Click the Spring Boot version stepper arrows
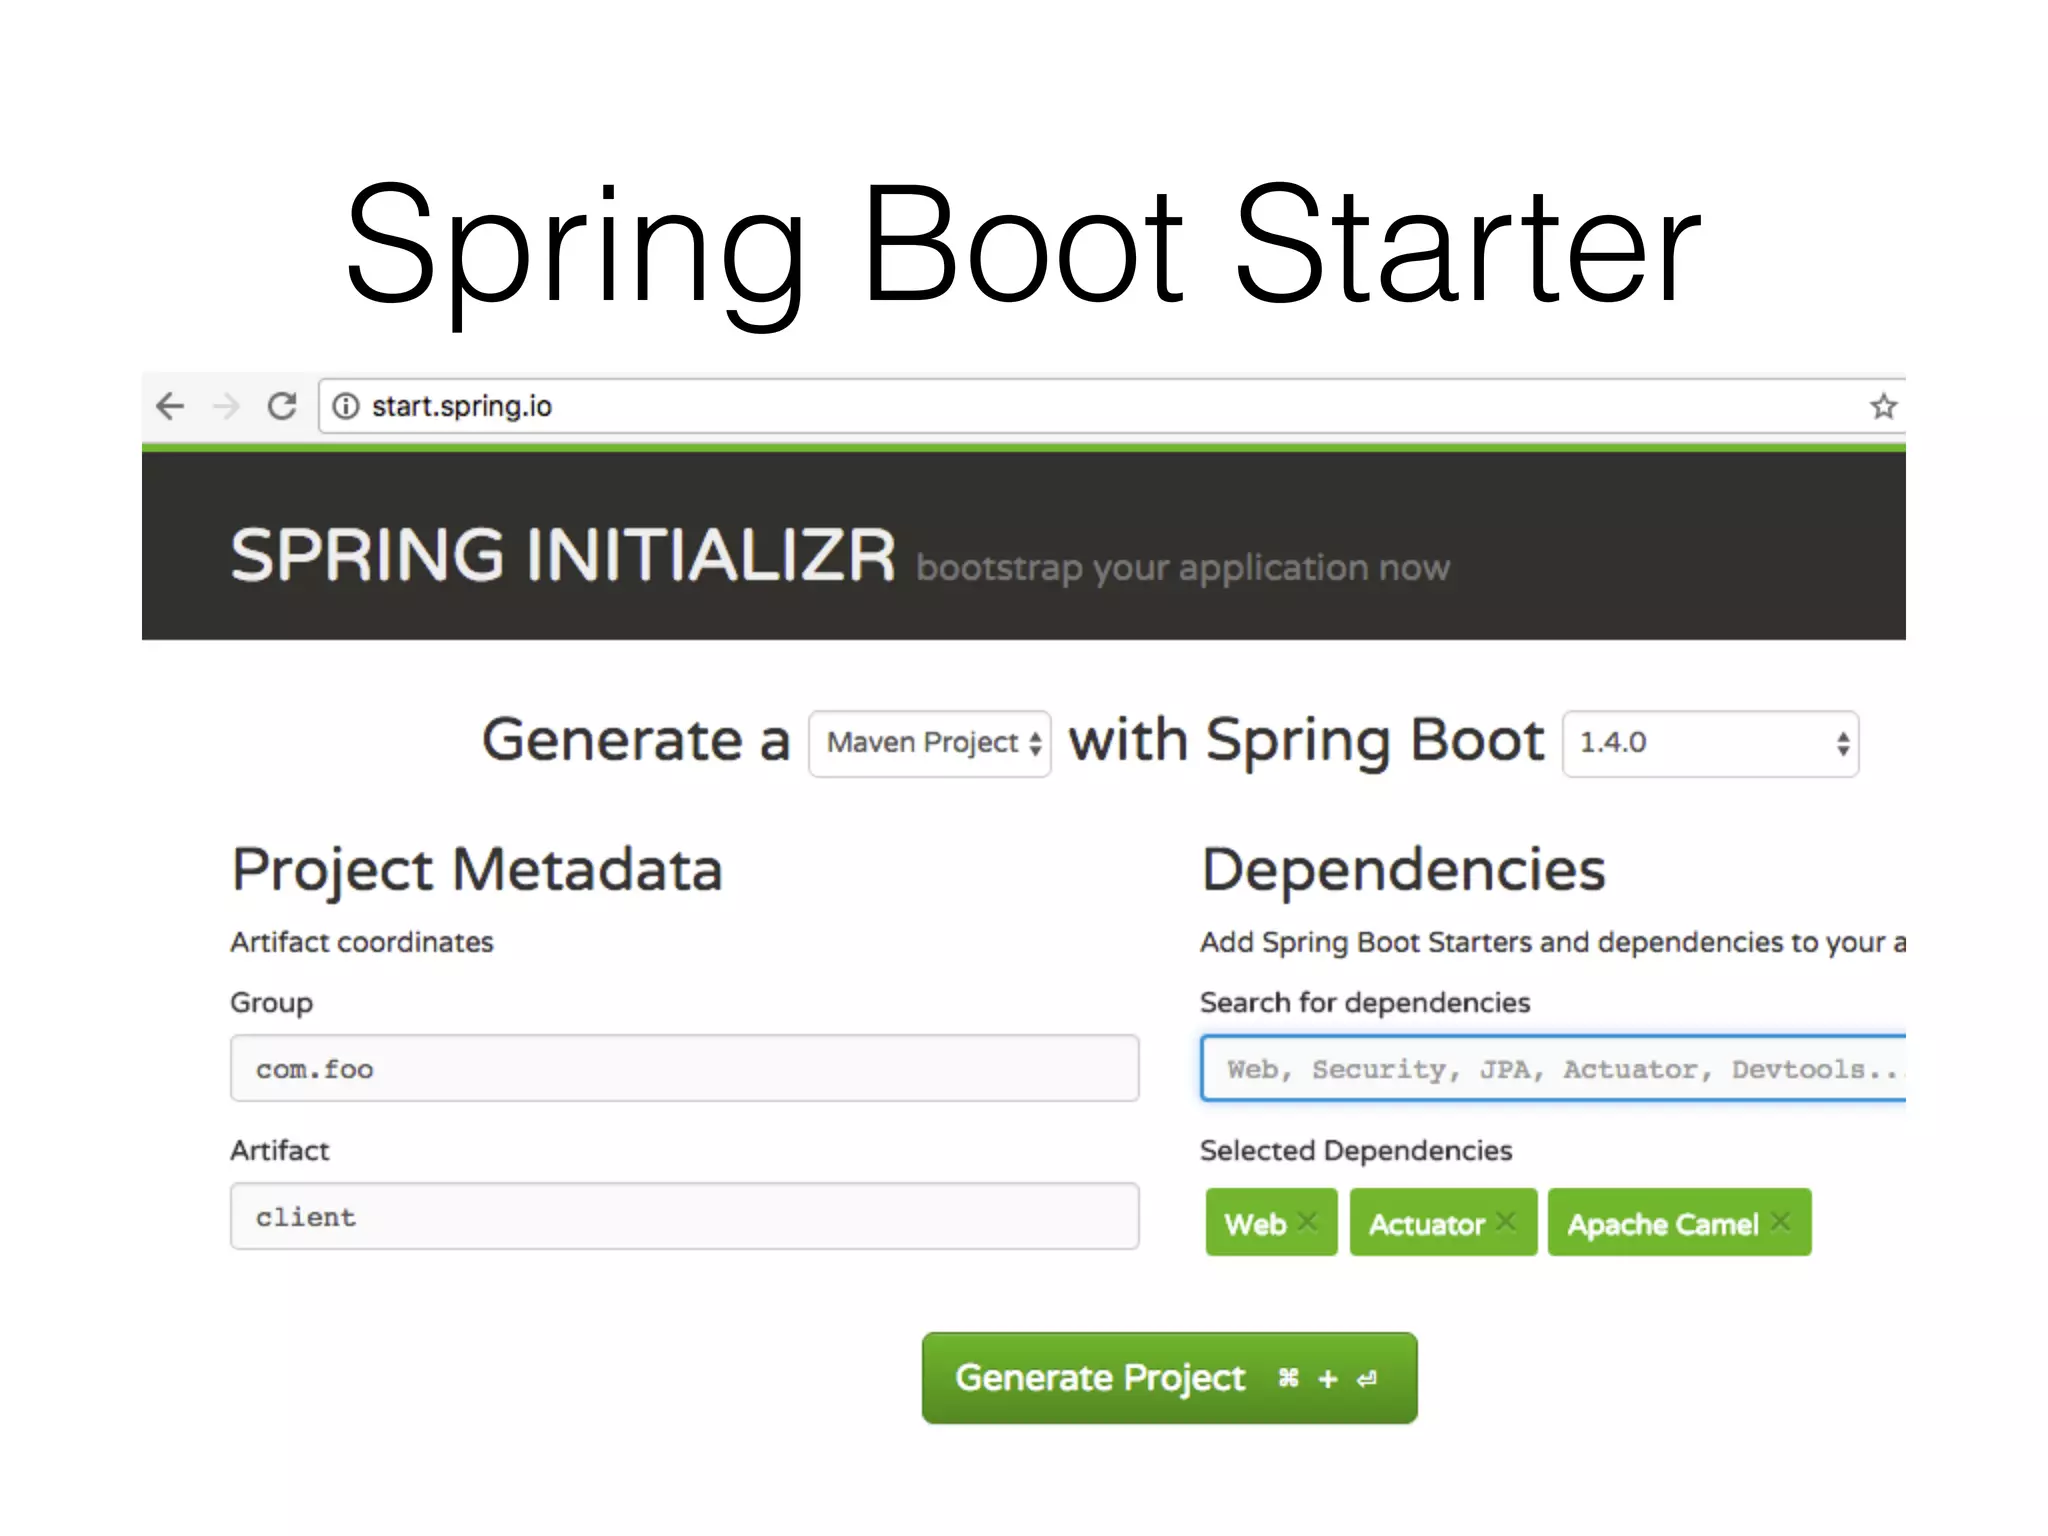Screen dimensions: 2048x1536 pos(1842,744)
